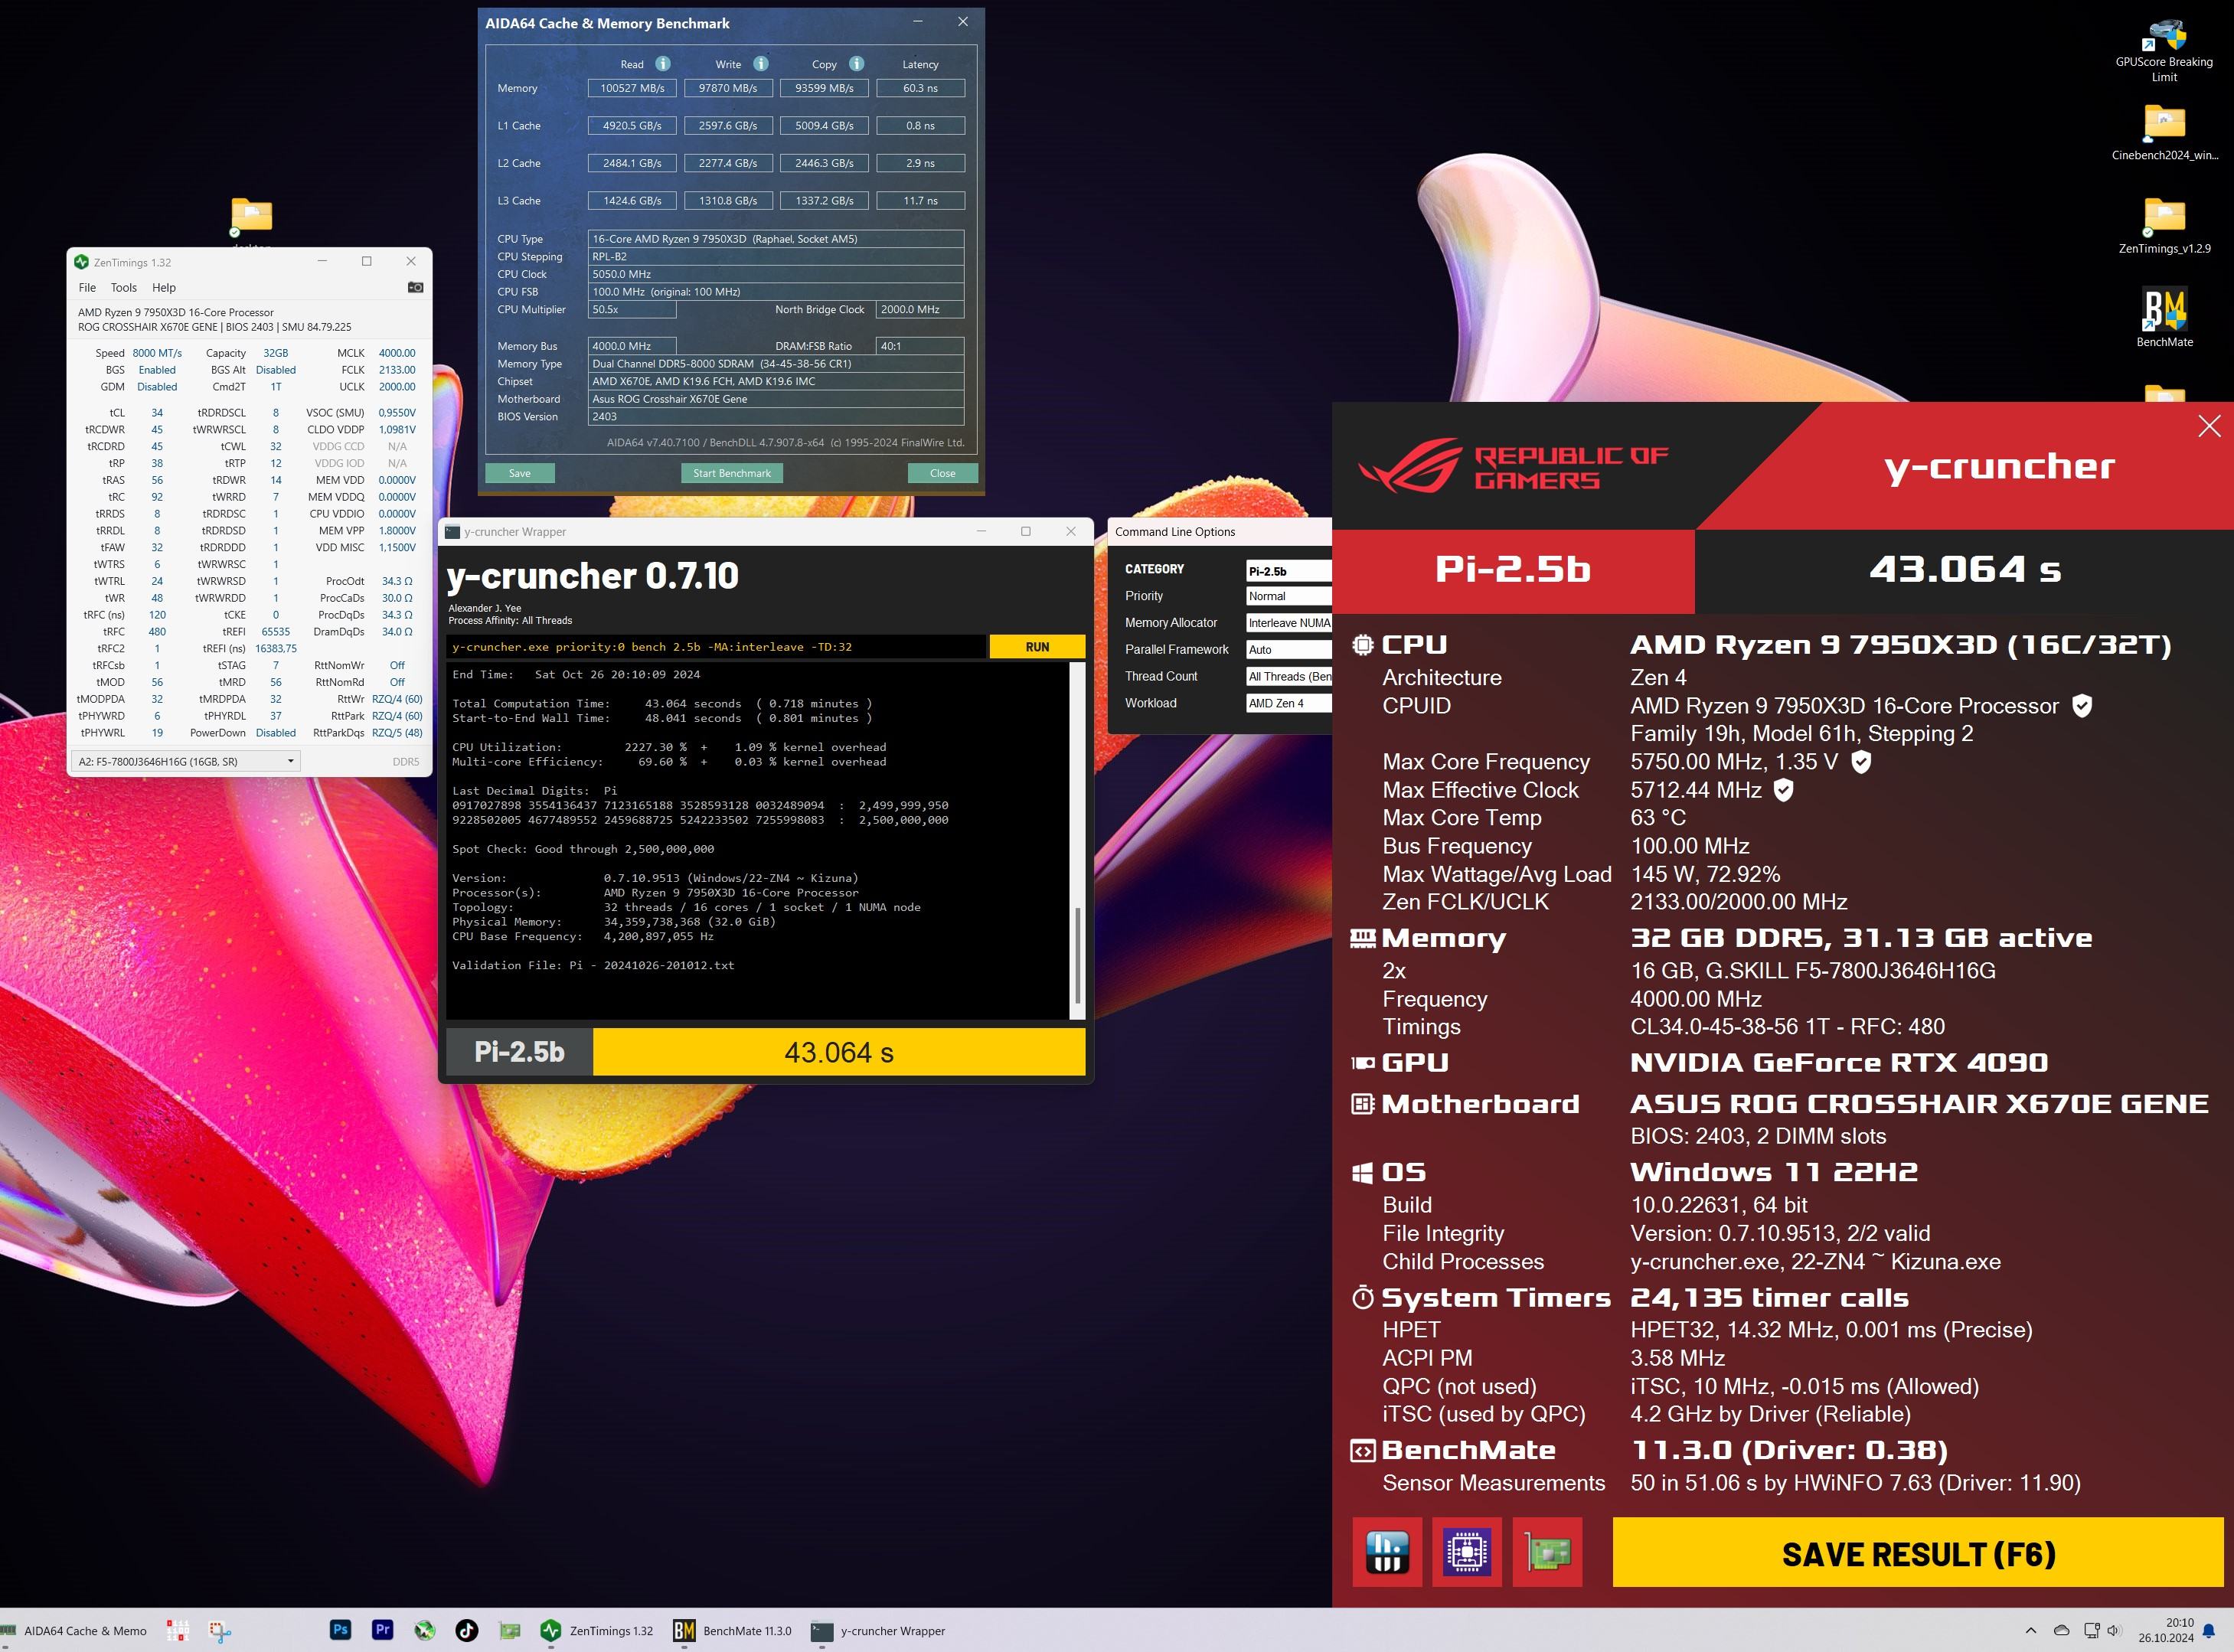
Task: Click the ZenTimings screenshot camera icon
Action: tap(415, 288)
